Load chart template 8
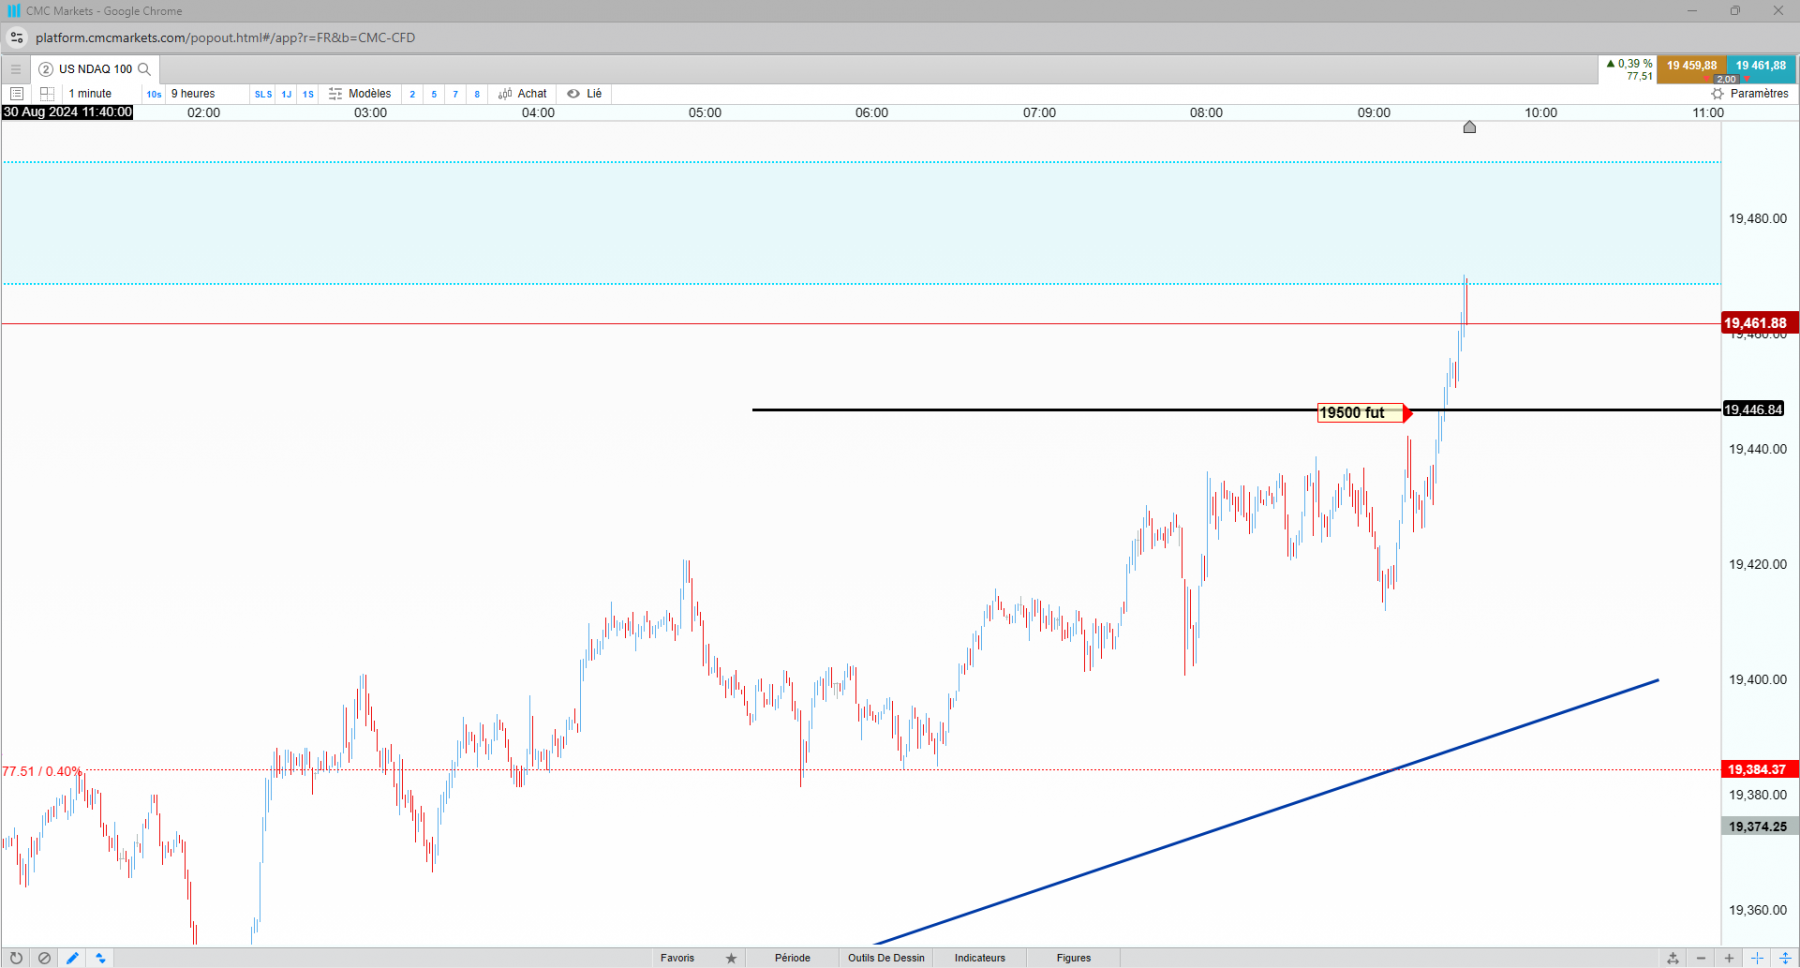Viewport: 1800px width, 968px height. point(477,94)
